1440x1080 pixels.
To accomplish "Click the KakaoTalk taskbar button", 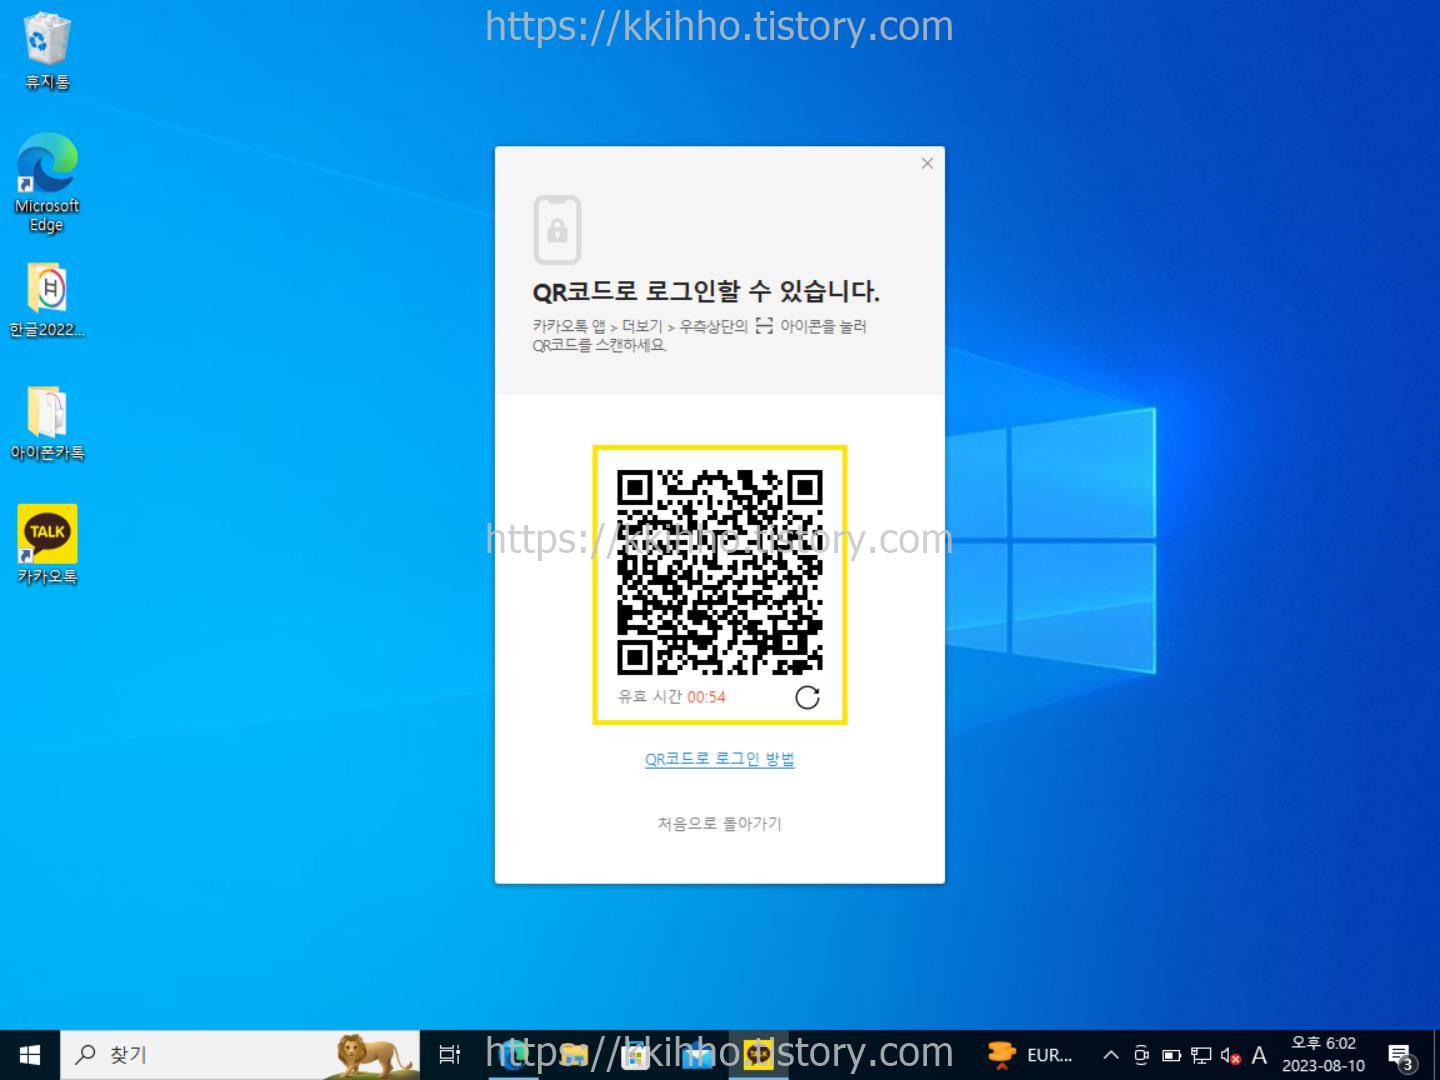I will tap(759, 1055).
